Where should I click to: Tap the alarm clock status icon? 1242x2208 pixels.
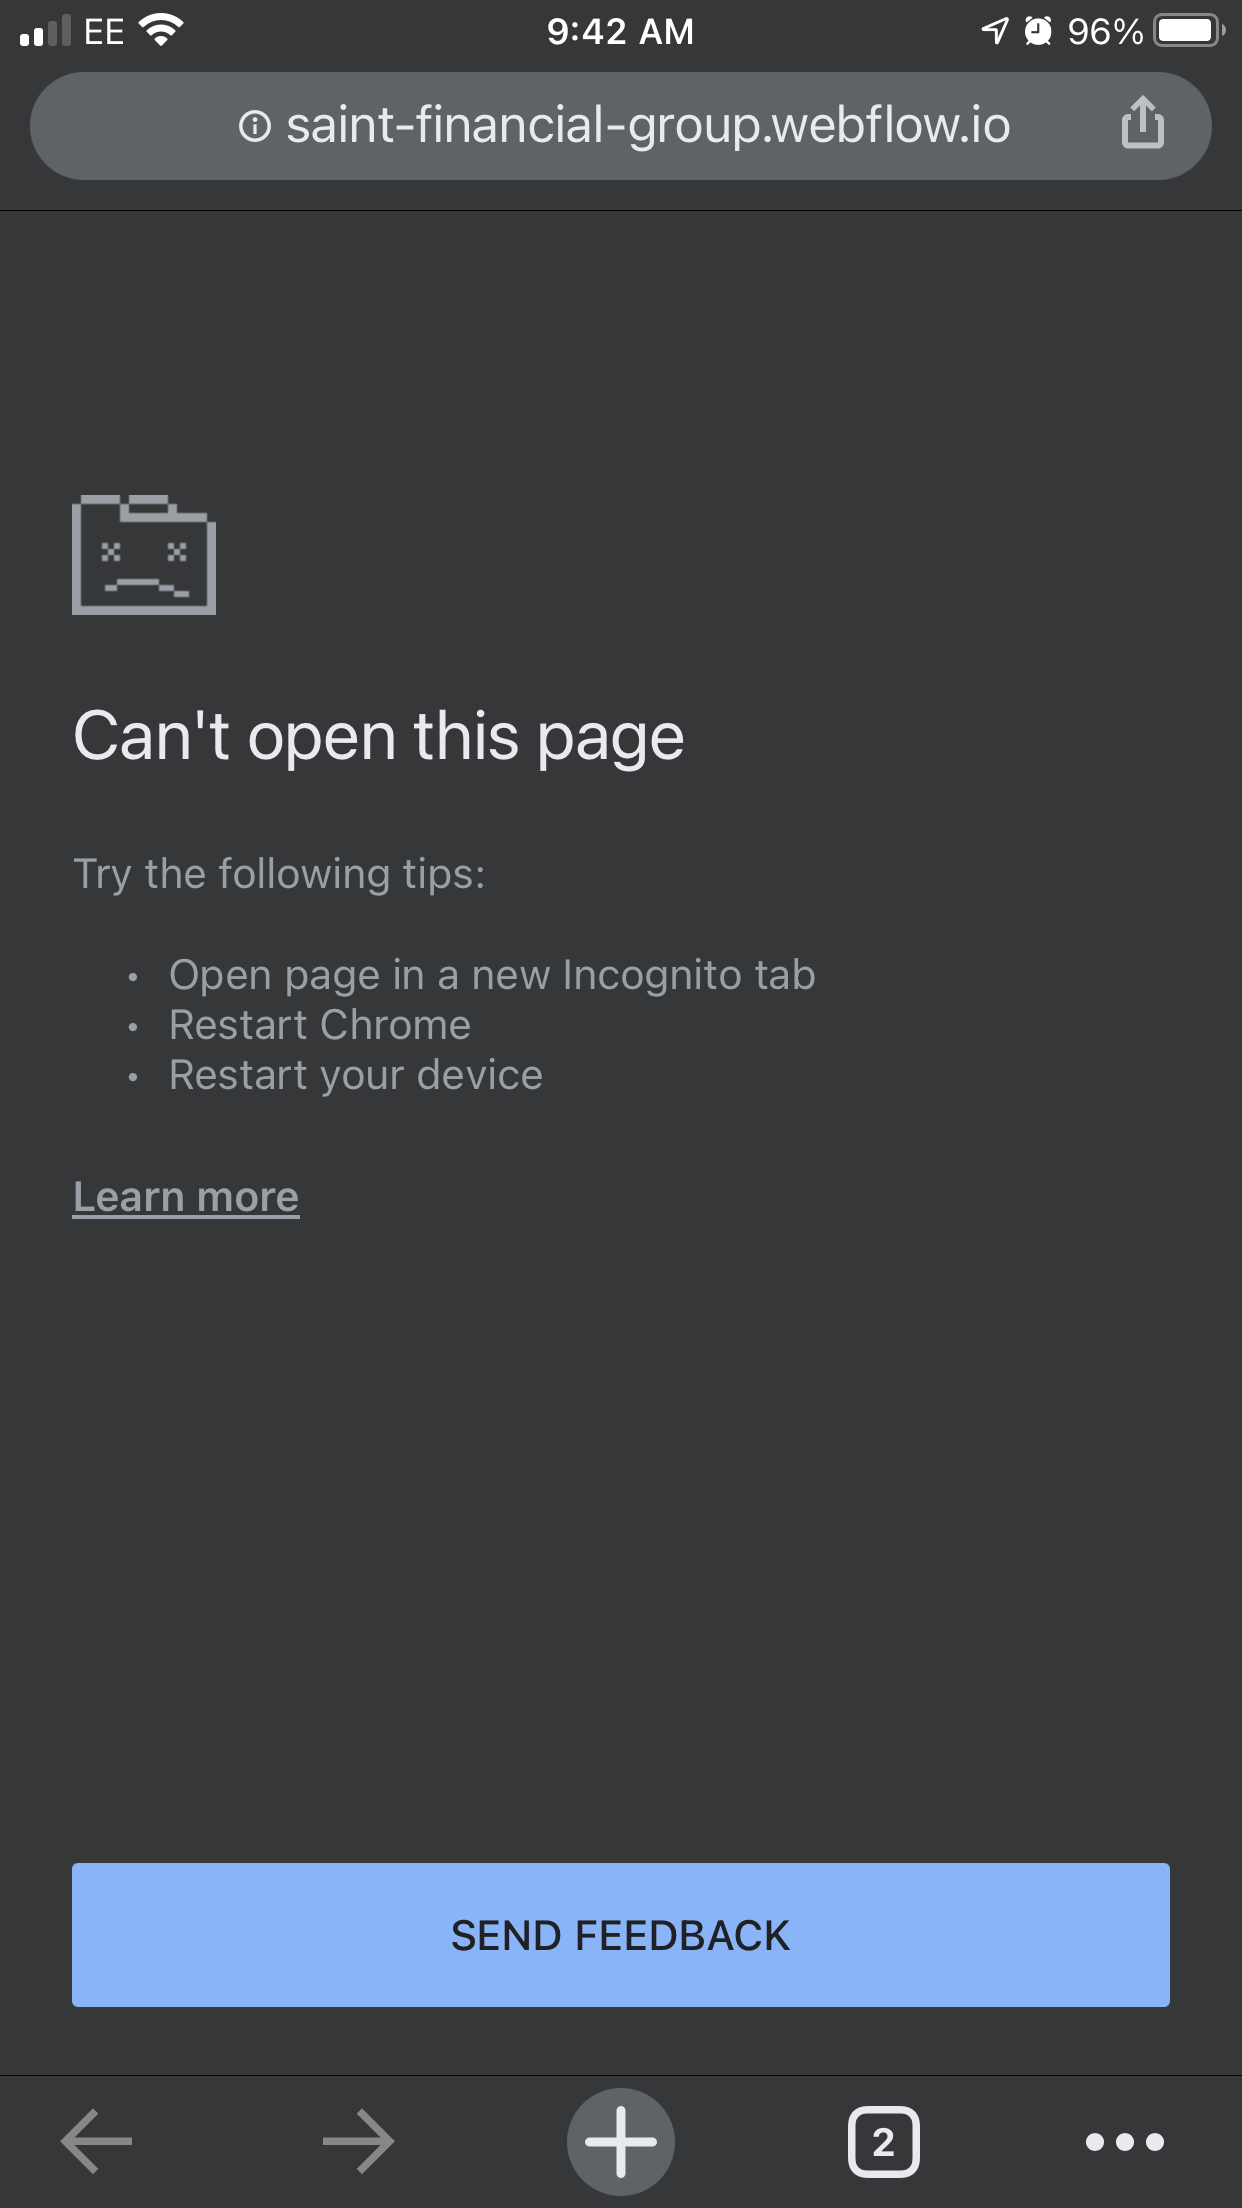(1039, 31)
